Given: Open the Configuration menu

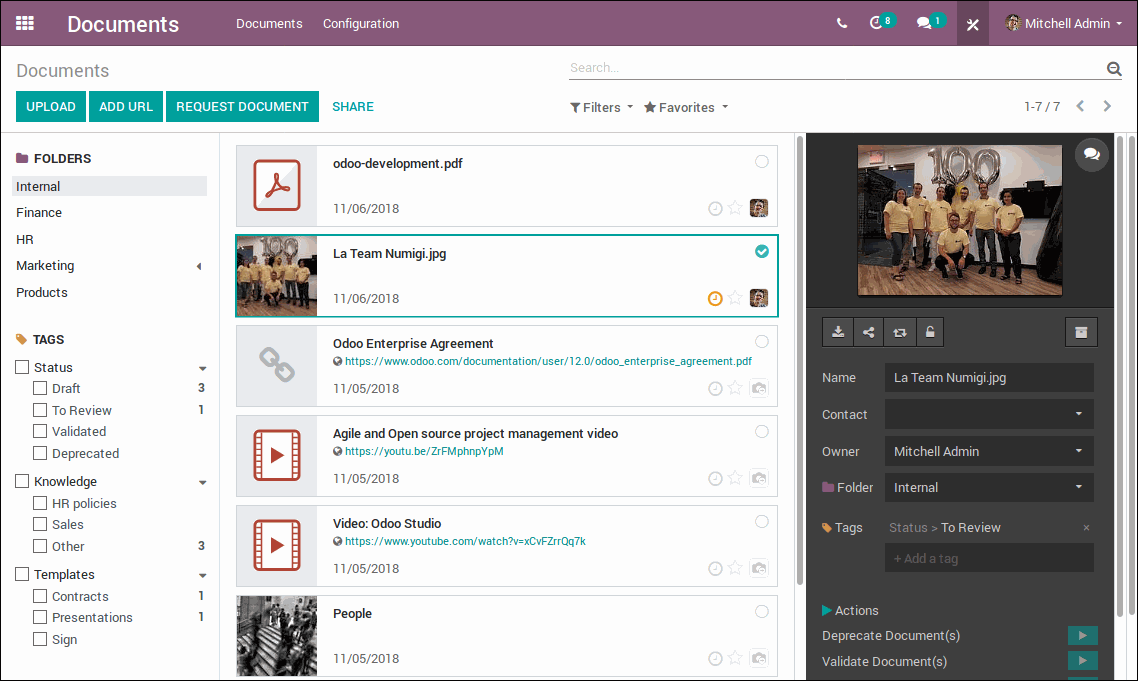Looking at the screenshot, I should point(360,23).
